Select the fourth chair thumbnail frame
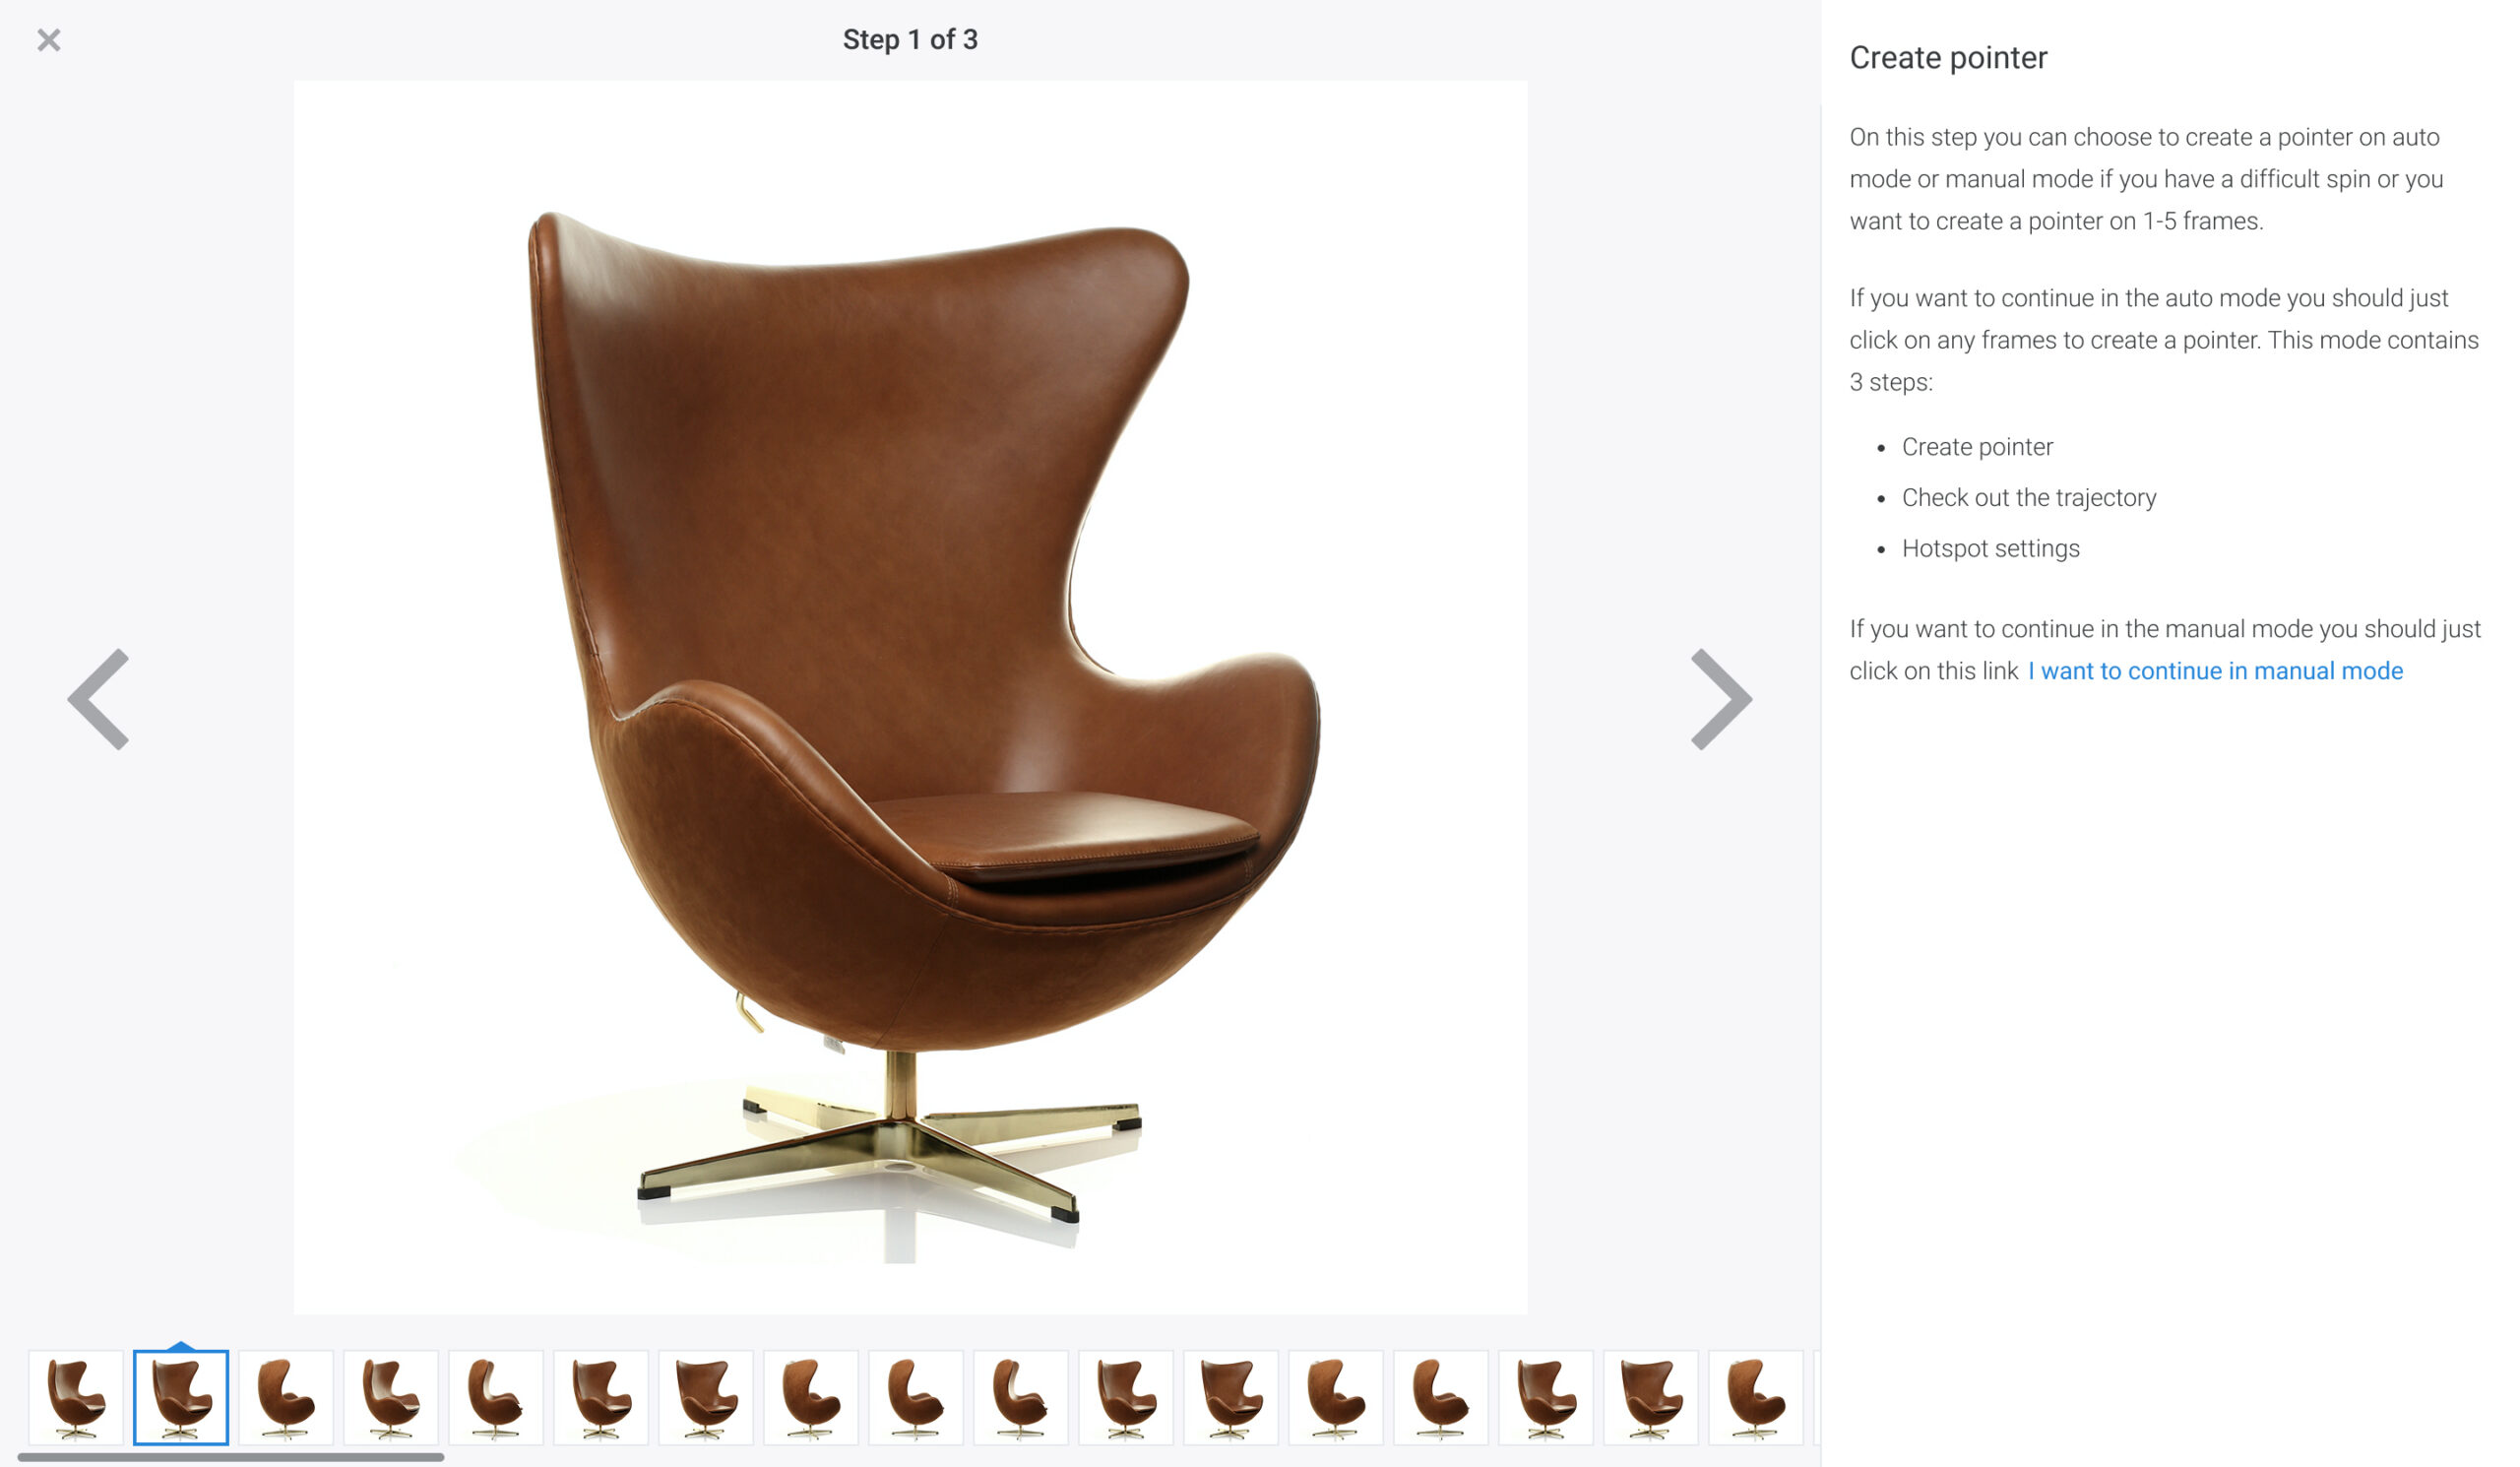This screenshot has height=1467, width=2520. (x=391, y=1397)
